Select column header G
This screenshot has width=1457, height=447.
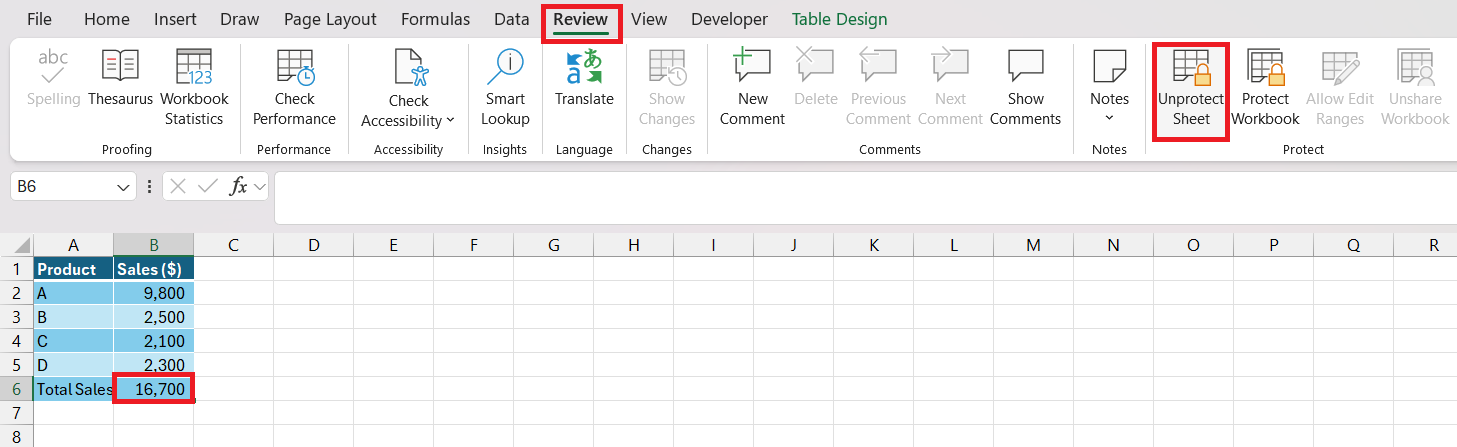click(x=553, y=245)
